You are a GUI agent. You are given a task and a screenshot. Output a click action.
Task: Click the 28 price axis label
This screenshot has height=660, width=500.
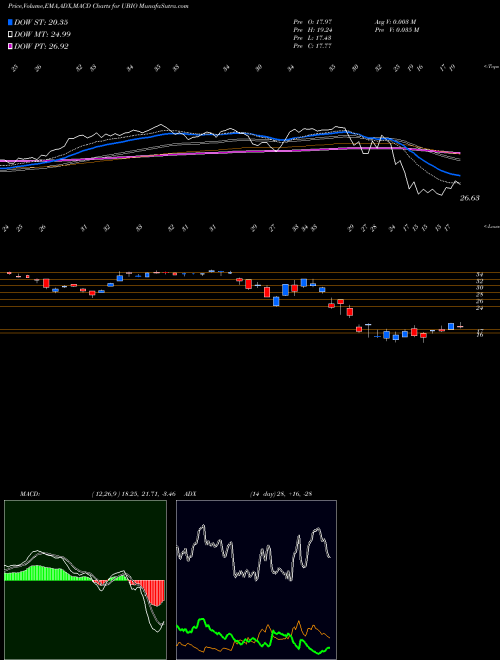(x=479, y=294)
